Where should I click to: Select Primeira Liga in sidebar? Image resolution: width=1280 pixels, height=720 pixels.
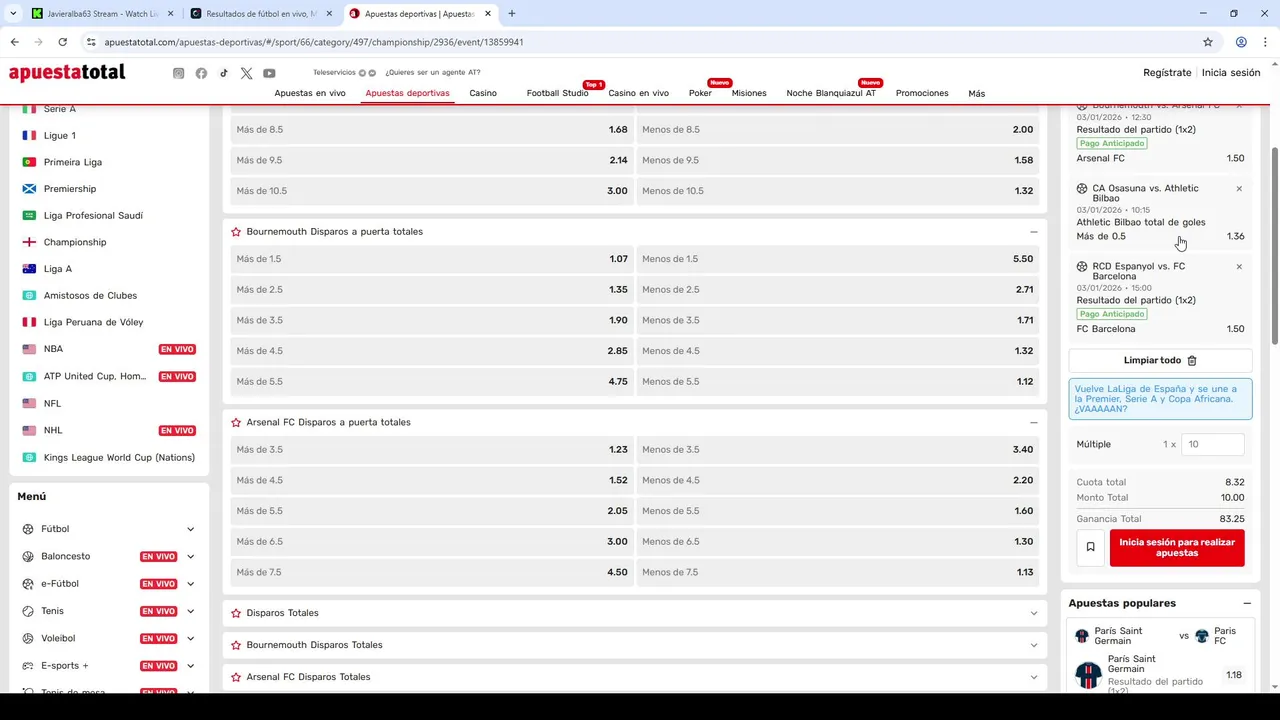(73, 162)
